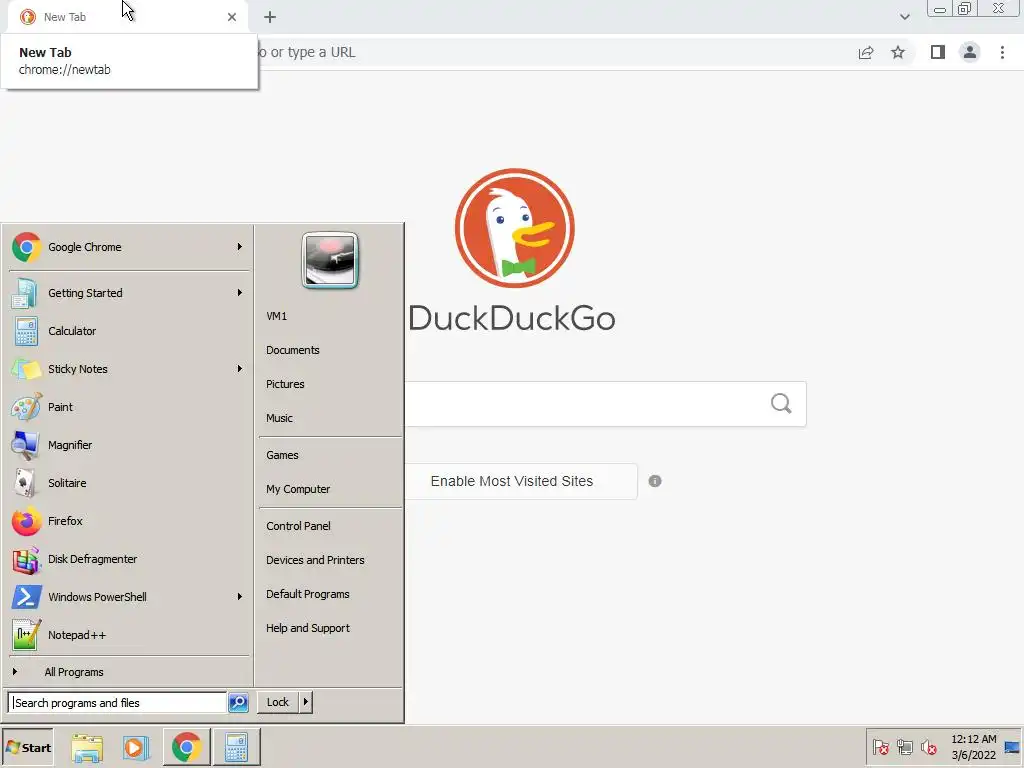Open Music from the Start menu
Screen dimensions: 1024x768
click(x=279, y=418)
